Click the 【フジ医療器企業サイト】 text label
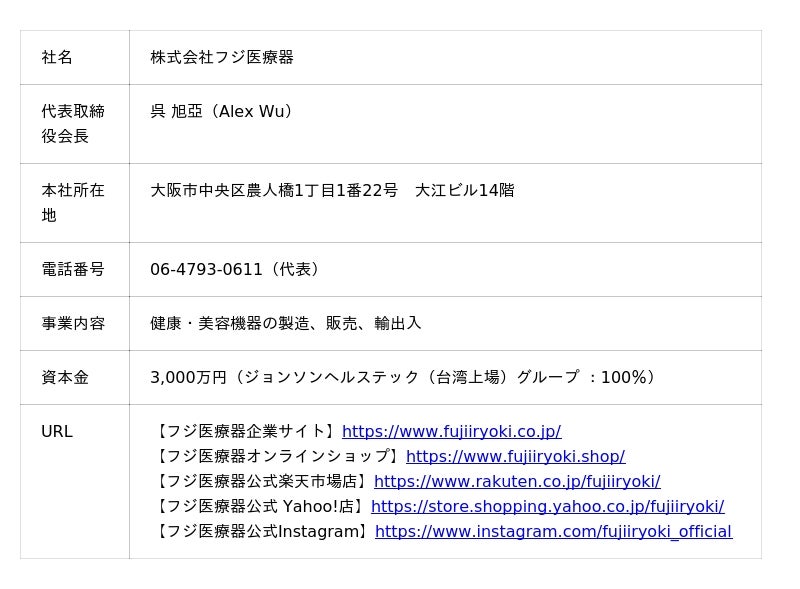 [x=246, y=432]
